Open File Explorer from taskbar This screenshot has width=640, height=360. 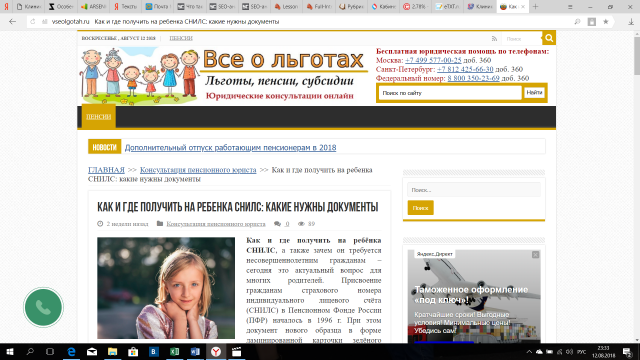112,351
